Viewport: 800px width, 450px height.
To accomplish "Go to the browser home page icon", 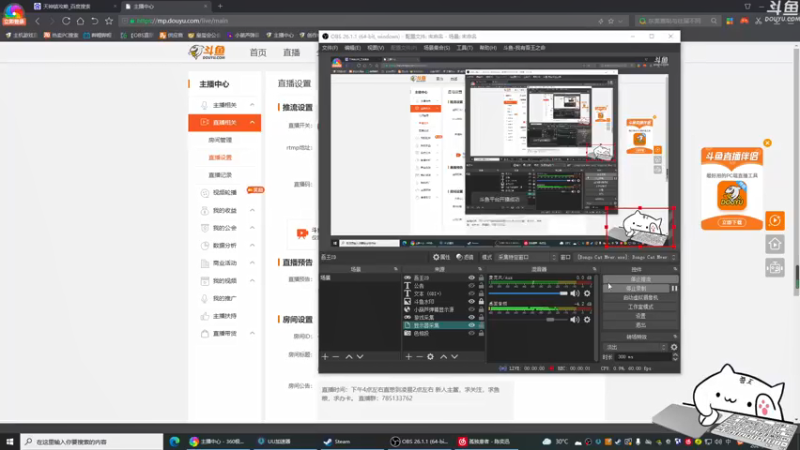I will click(x=81, y=21).
